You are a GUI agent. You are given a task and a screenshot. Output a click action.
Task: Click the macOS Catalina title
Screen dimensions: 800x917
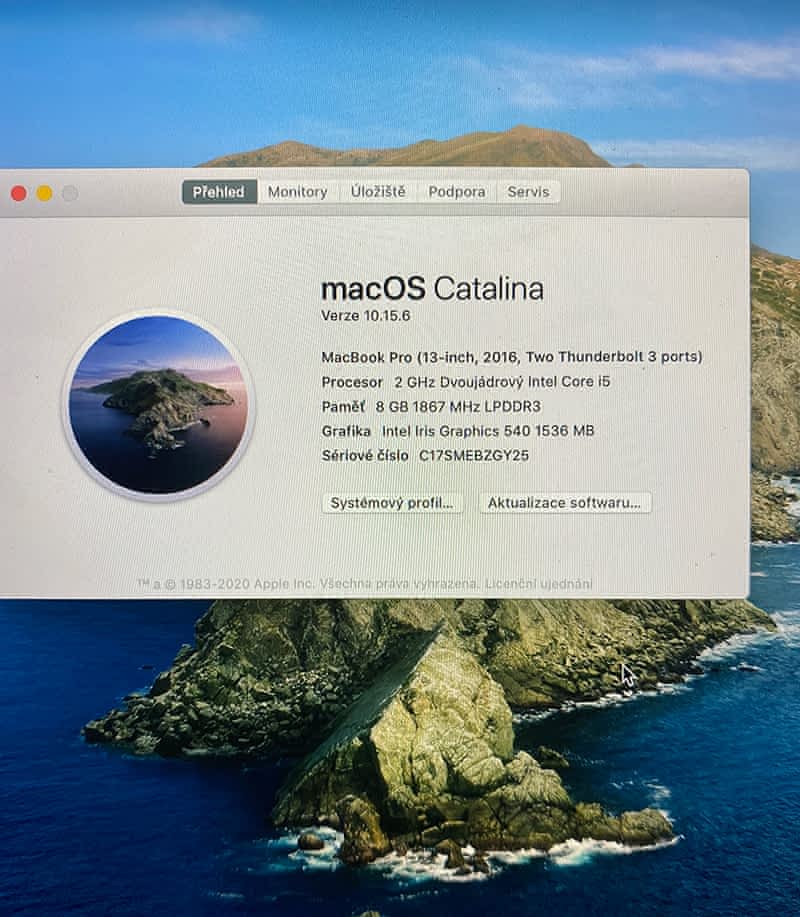coord(432,289)
